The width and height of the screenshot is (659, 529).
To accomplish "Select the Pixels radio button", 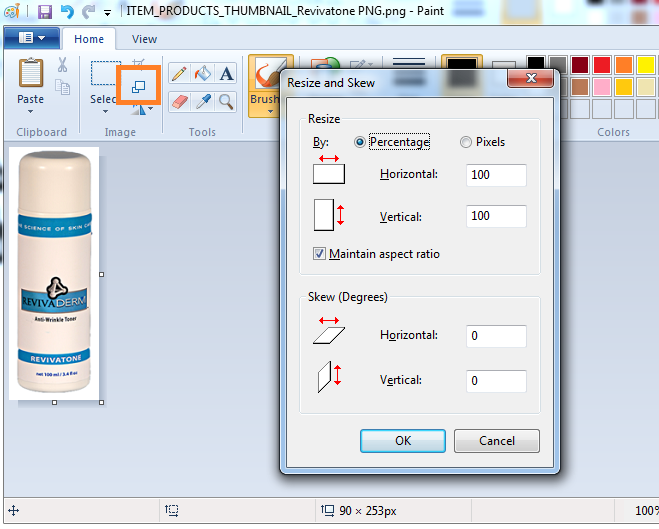I will [x=466, y=142].
